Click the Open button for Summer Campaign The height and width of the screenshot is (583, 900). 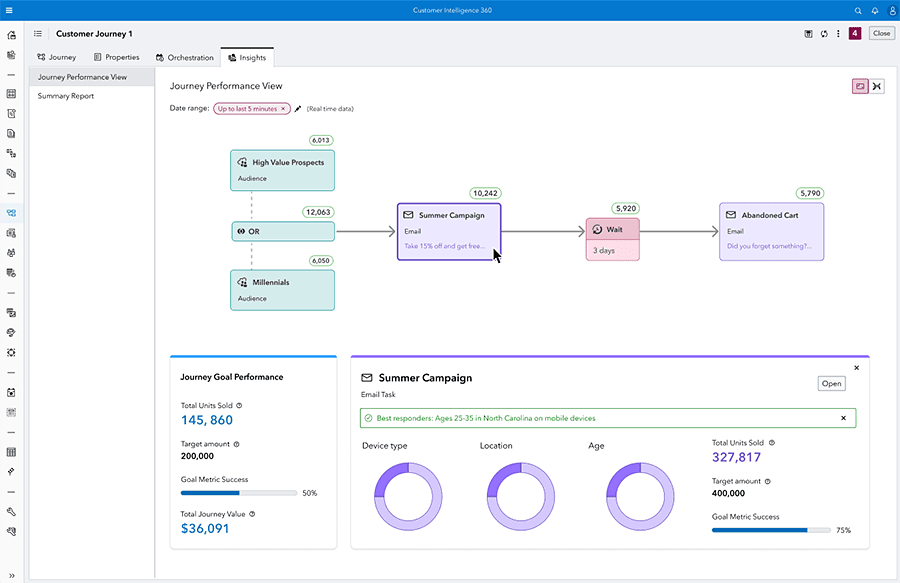[831, 383]
